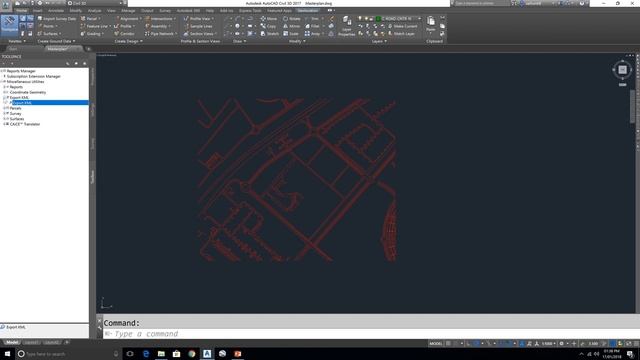Select Miscellaneous Utilities tree item
The image size is (640, 360).
25,82
